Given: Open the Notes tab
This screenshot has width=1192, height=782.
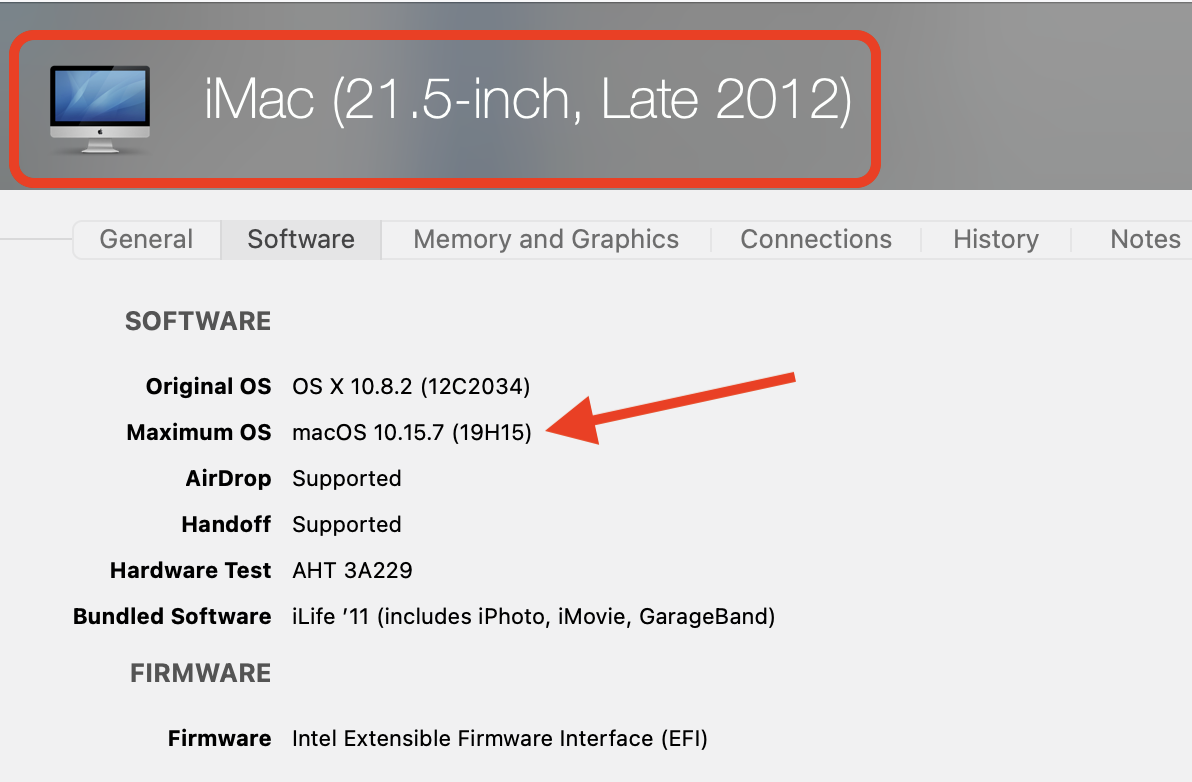Looking at the screenshot, I should tap(1145, 240).
